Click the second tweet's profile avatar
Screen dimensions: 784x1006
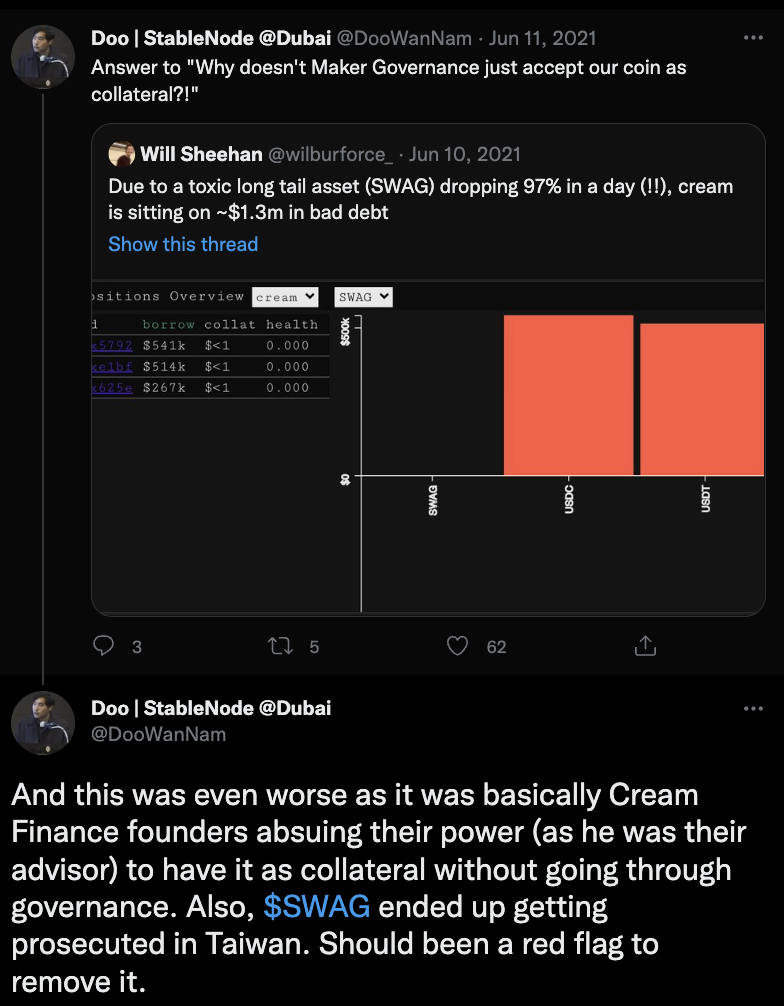tap(42, 723)
